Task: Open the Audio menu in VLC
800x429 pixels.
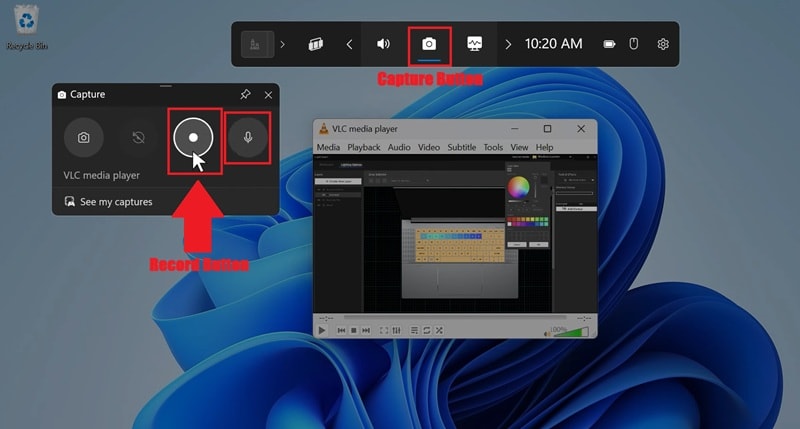Action: pyautogui.click(x=399, y=147)
